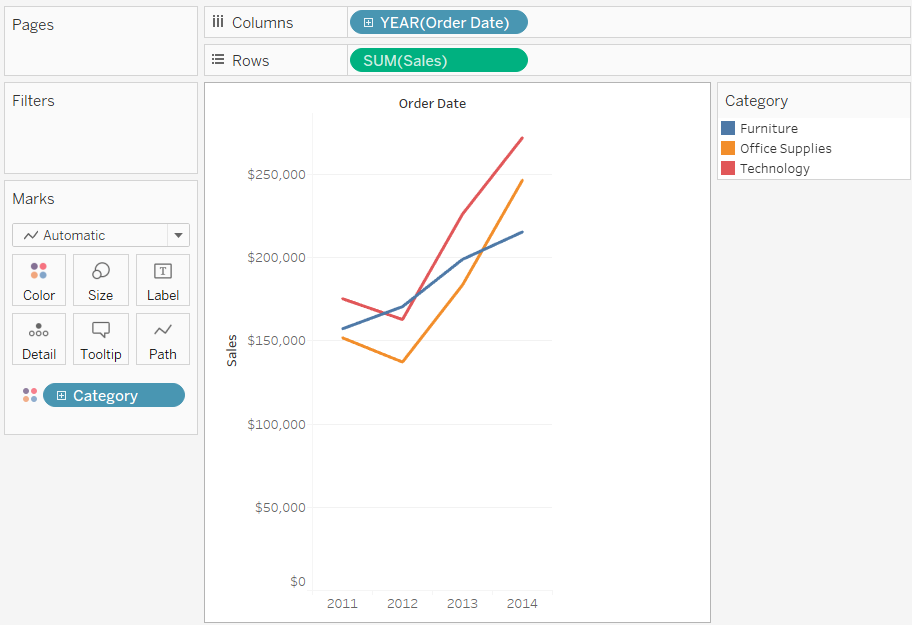Click the 2013 label on the axis
Image resolution: width=912 pixels, height=625 pixels.
[x=462, y=603]
